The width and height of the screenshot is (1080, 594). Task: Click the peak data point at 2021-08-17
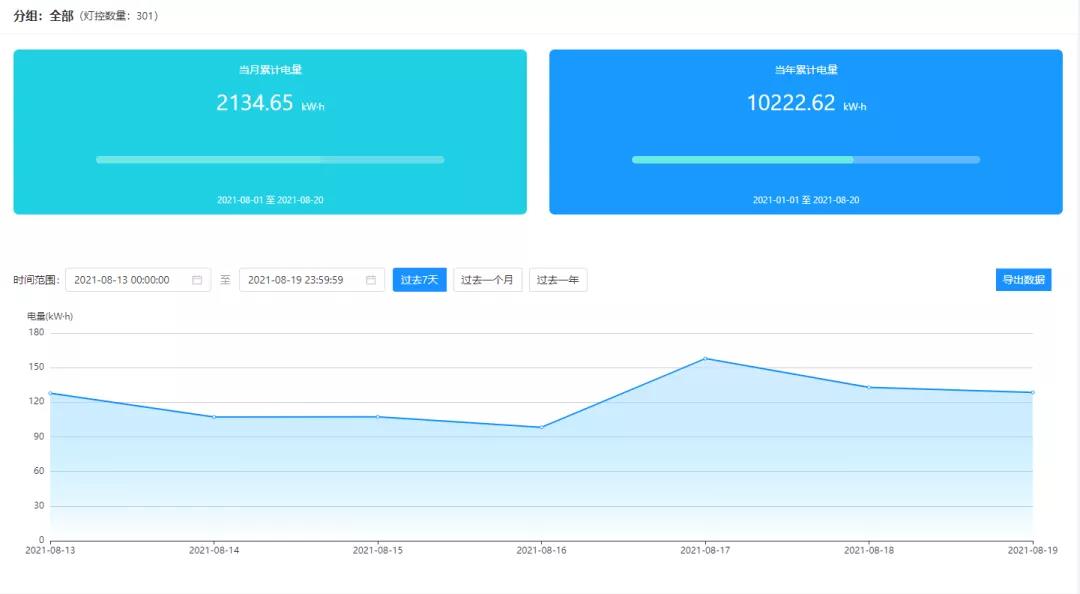(x=705, y=358)
